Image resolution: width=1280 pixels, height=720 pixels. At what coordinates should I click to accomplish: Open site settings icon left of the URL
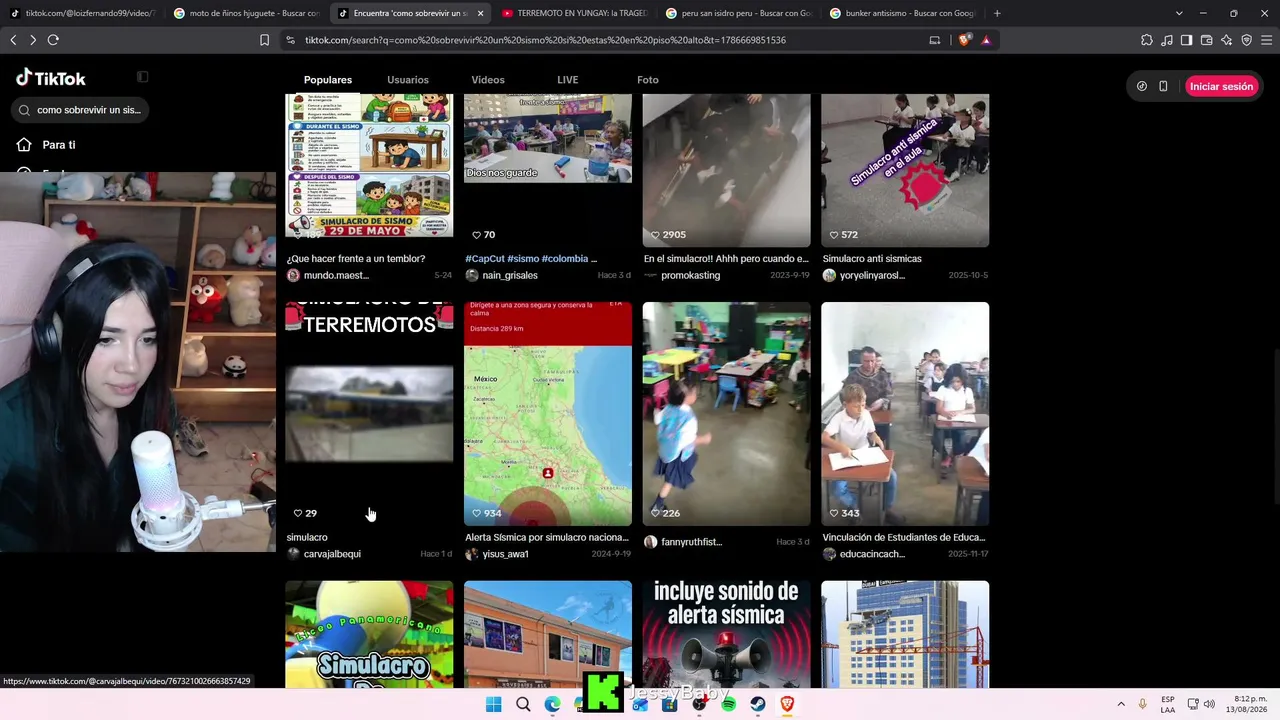tap(290, 40)
